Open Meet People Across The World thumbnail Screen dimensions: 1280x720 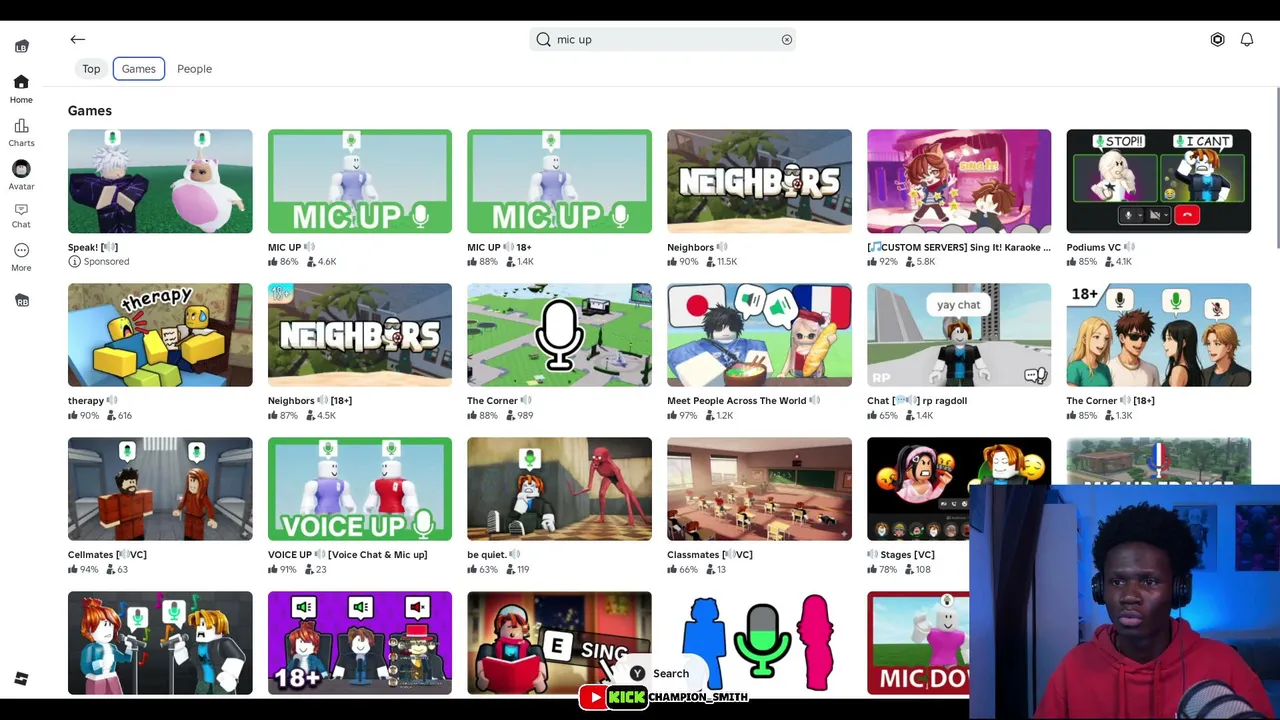coord(759,335)
